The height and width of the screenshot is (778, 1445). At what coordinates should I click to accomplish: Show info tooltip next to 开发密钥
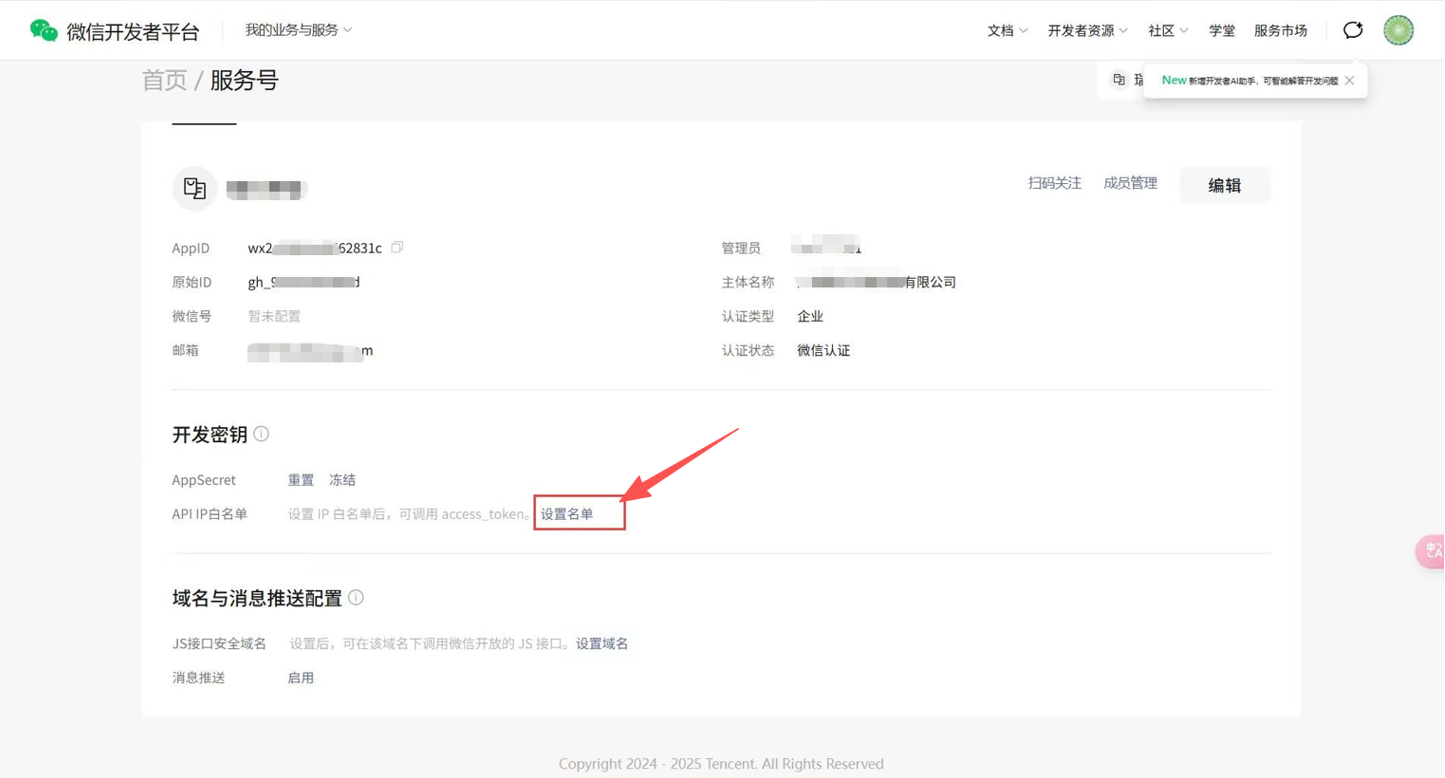click(x=261, y=434)
